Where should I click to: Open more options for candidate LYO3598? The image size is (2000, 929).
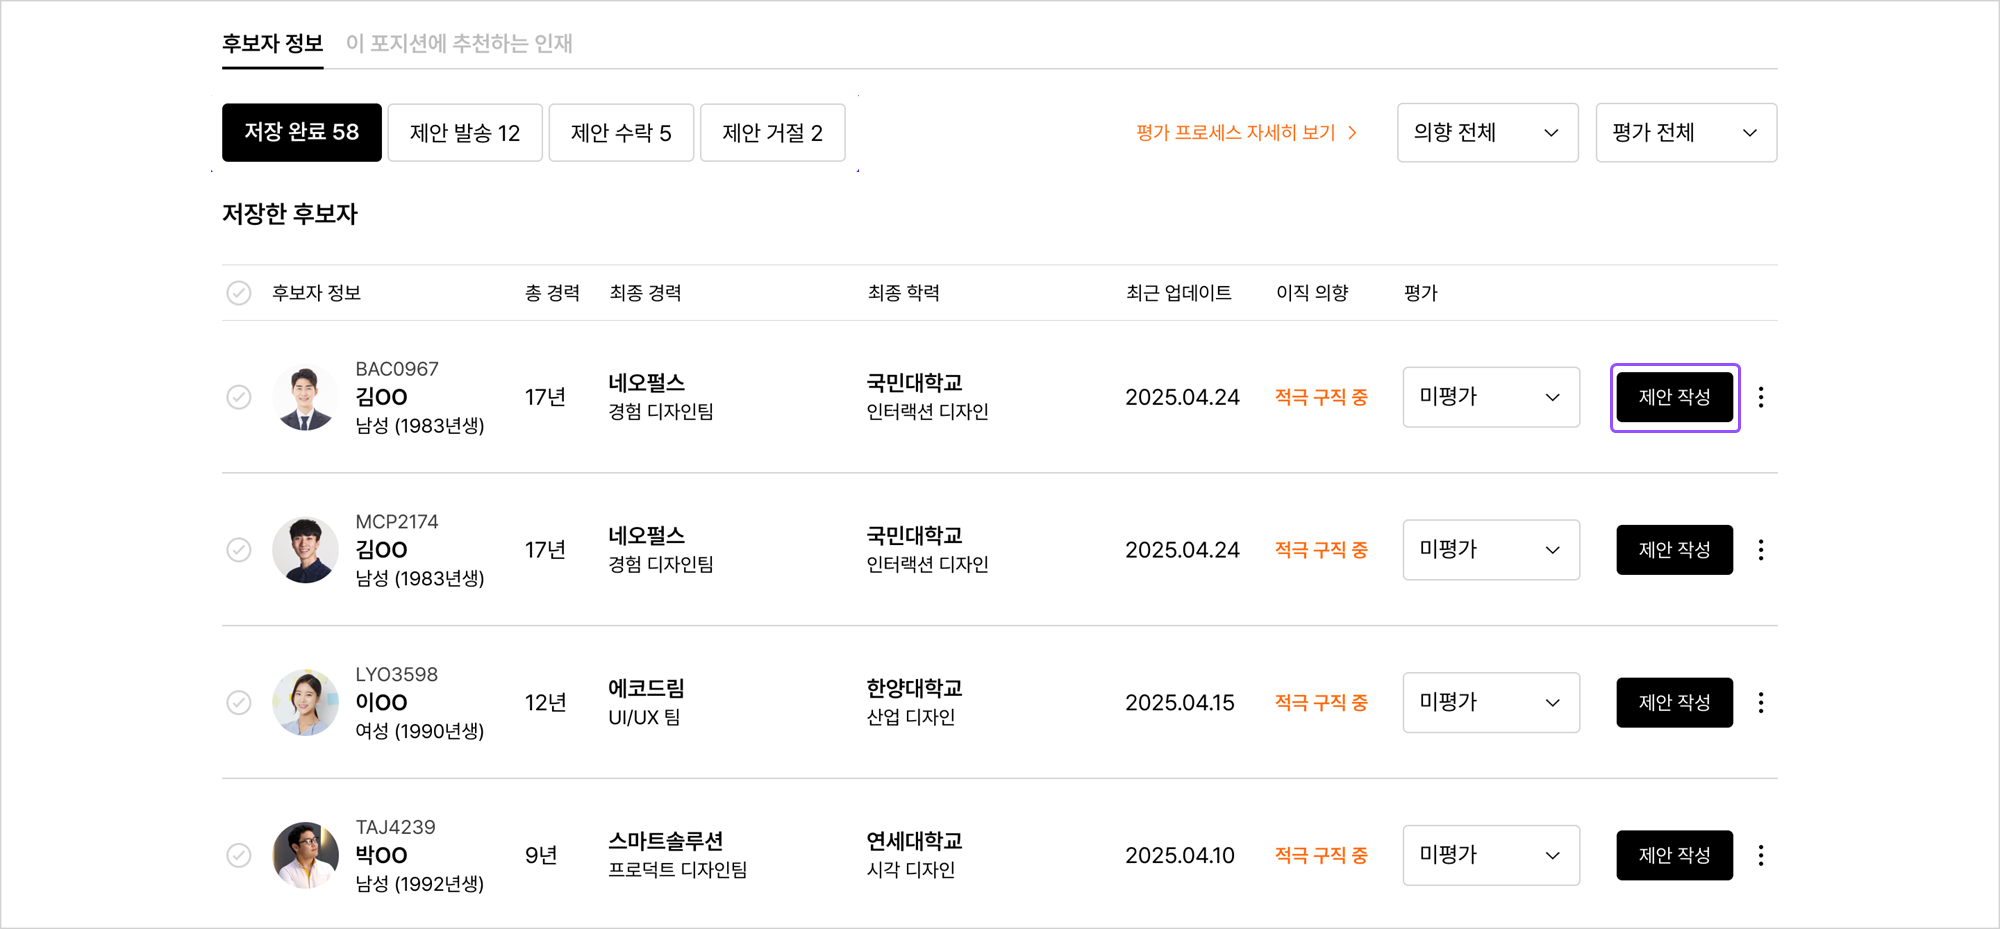1761,703
